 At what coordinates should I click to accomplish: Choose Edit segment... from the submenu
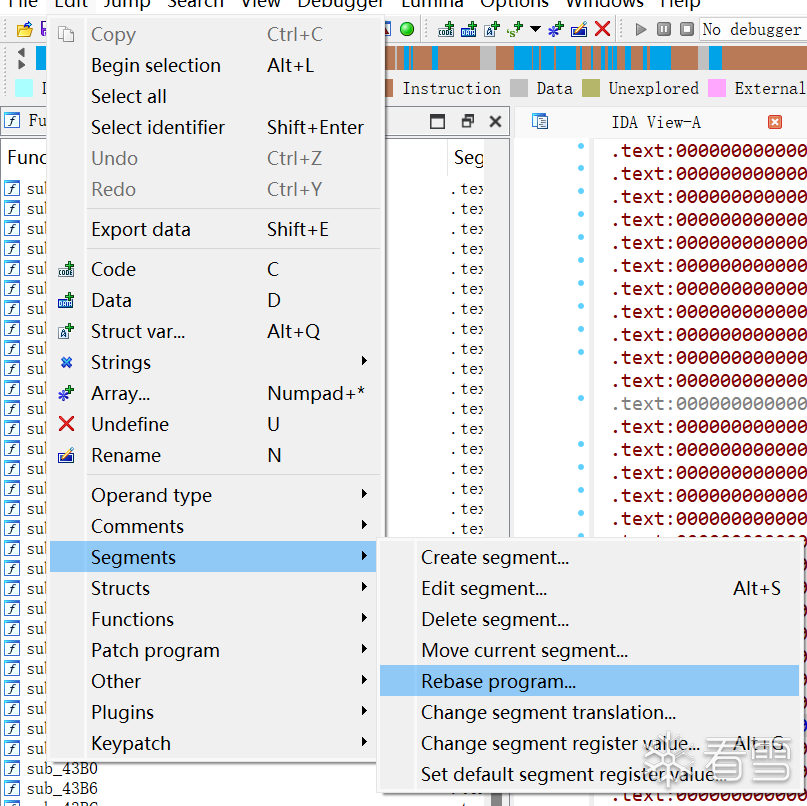pyautogui.click(x=589, y=588)
